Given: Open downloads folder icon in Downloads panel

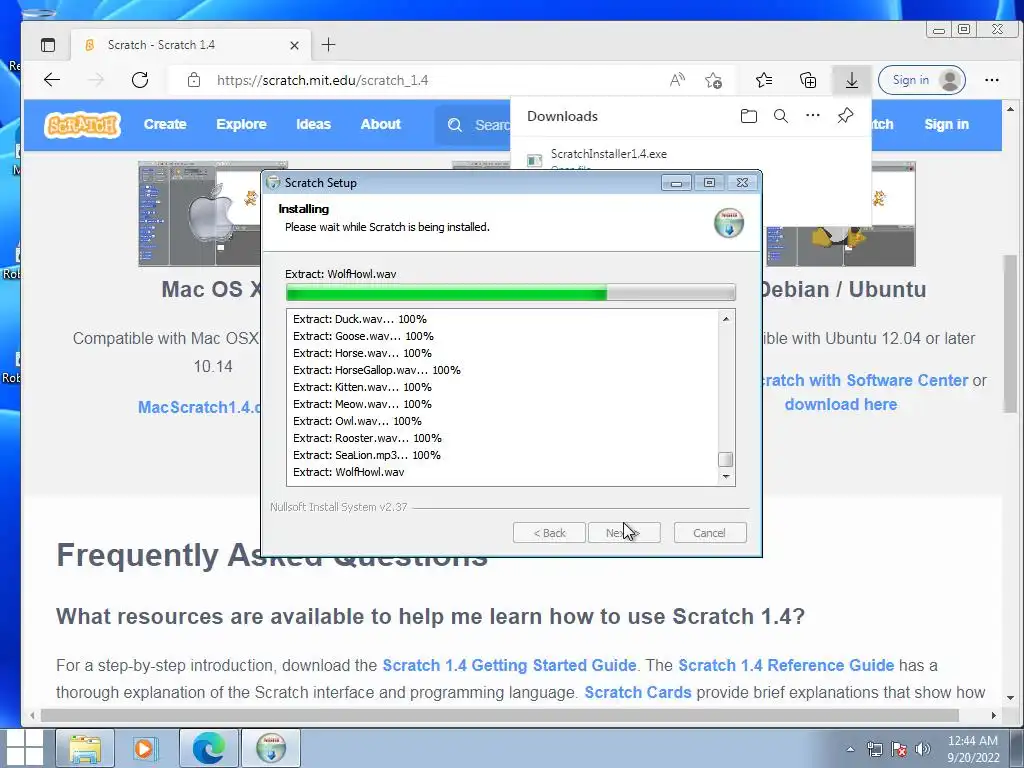Looking at the screenshot, I should [x=749, y=116].
